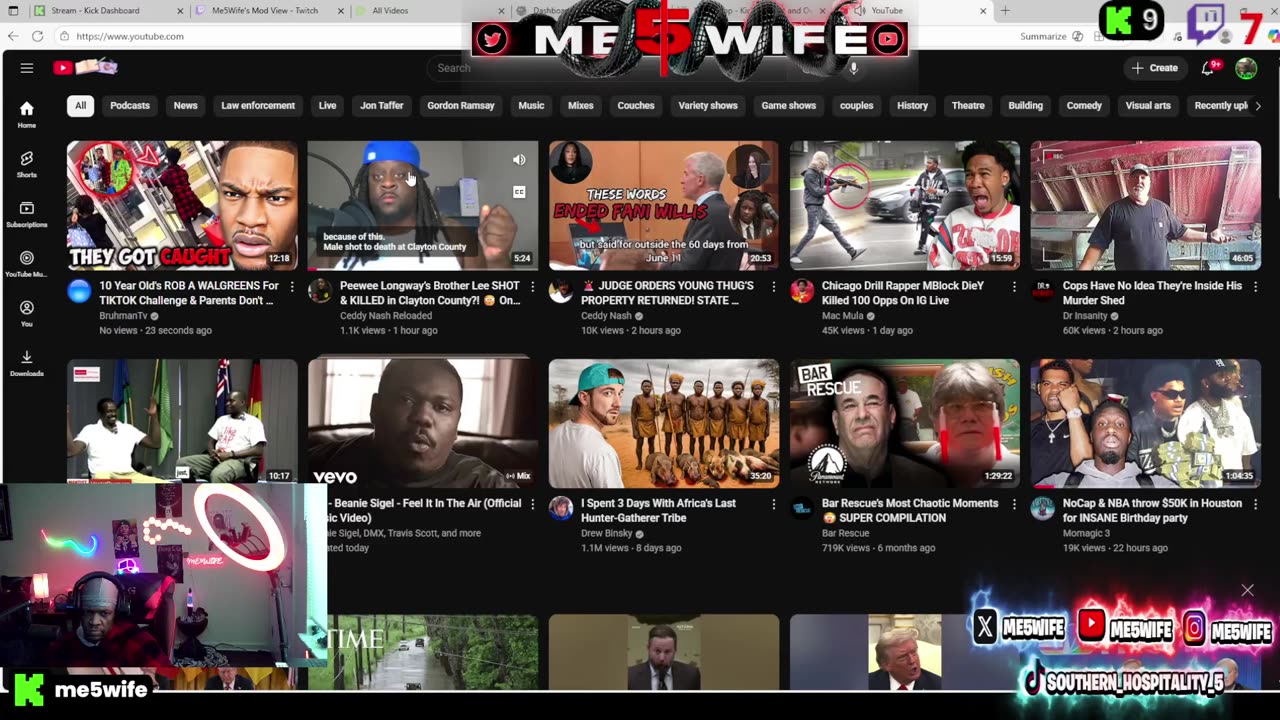Open the Africa tribe video thumbnail
Image resolution: width=1280 pixels, height=720 pixels.
[664, 423]
